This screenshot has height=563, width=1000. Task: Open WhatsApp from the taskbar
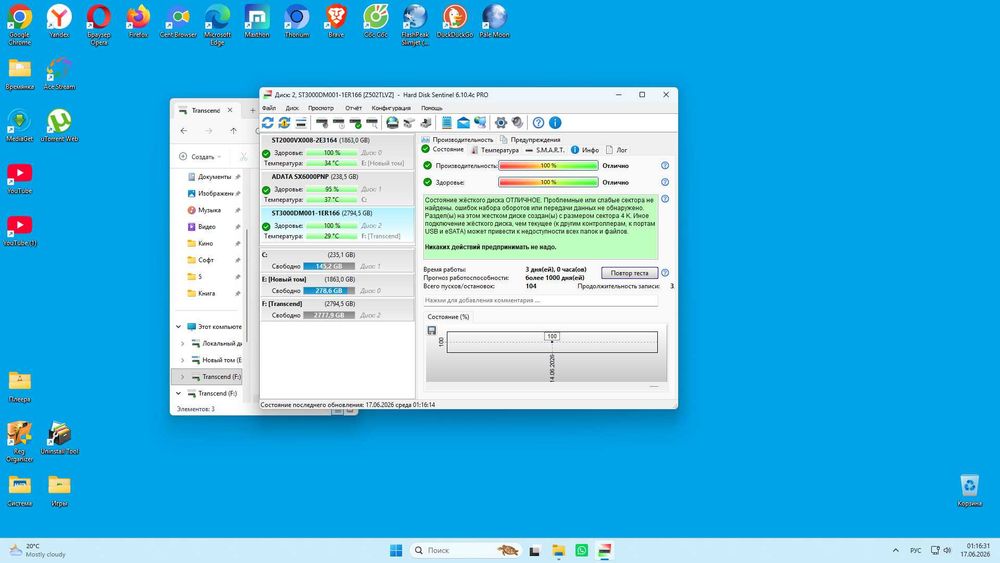[x=581, y=550]
